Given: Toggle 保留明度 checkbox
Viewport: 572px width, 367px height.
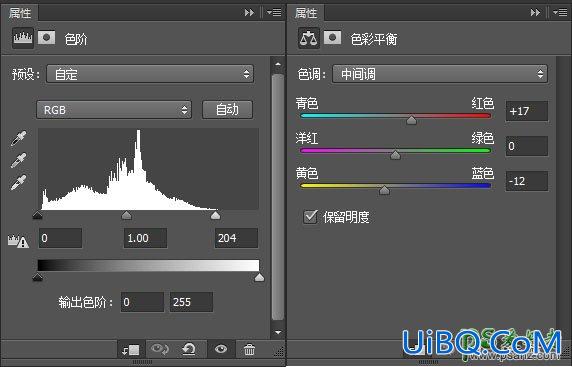Looking at the screenshot, I should (310, 216).
